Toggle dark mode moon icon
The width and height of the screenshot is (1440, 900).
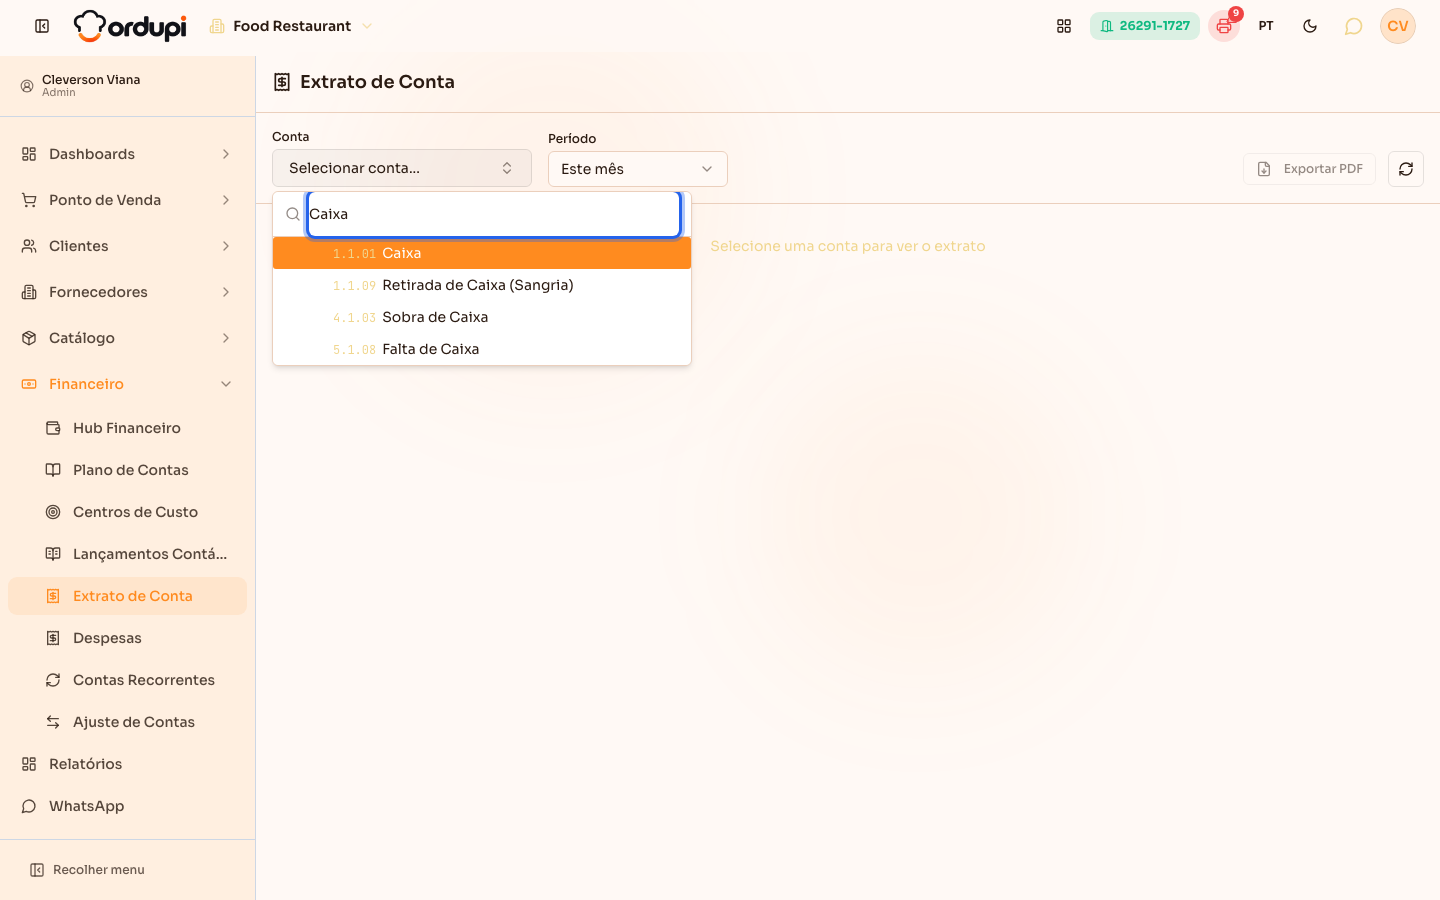(1310, 26)
